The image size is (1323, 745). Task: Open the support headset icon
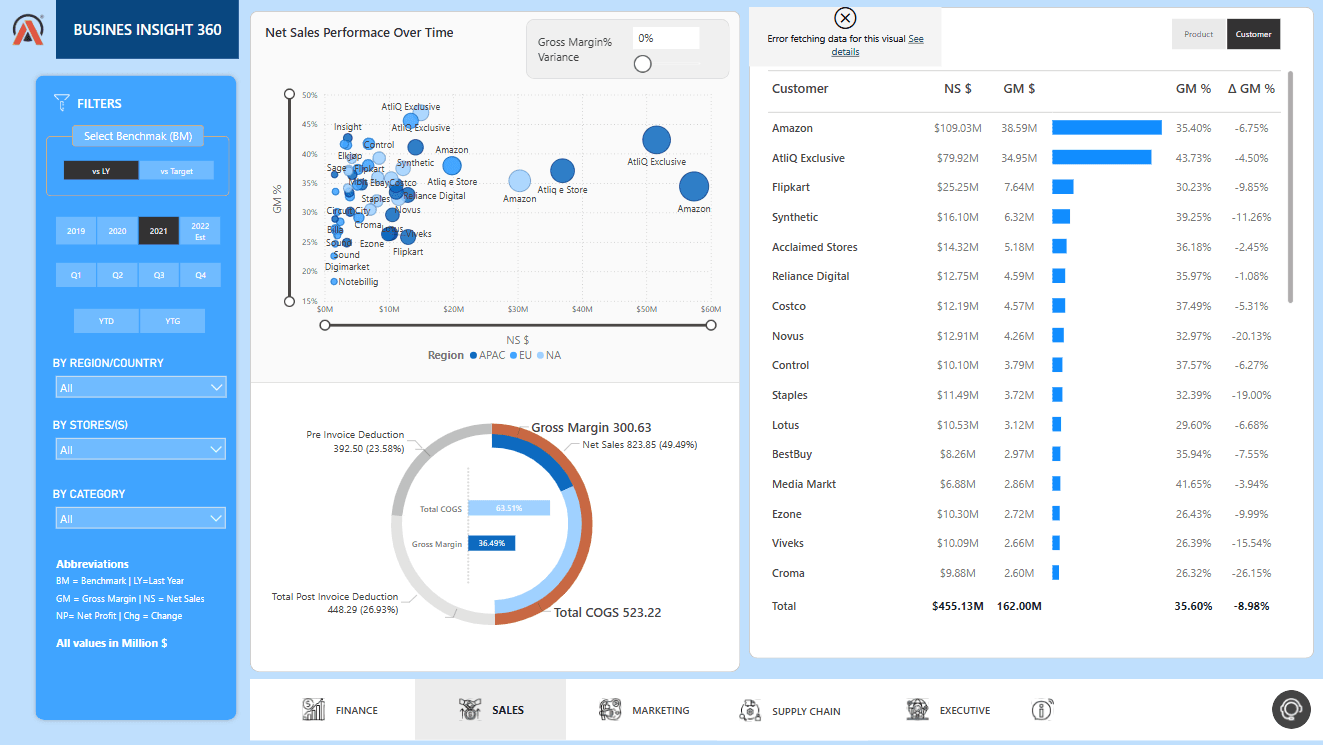[1291, 709]
